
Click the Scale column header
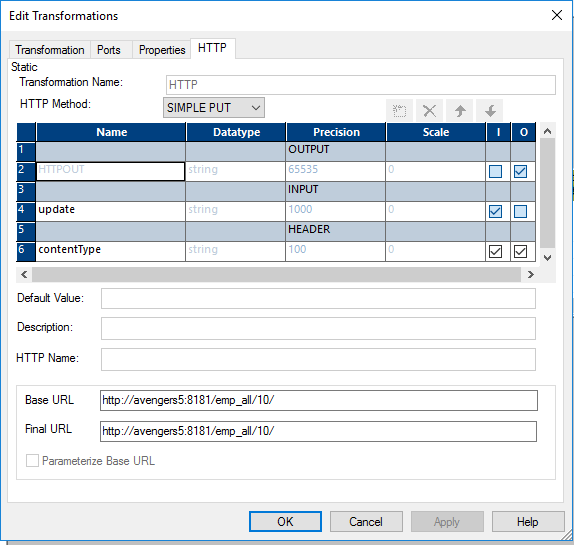(x=436, y=132)
